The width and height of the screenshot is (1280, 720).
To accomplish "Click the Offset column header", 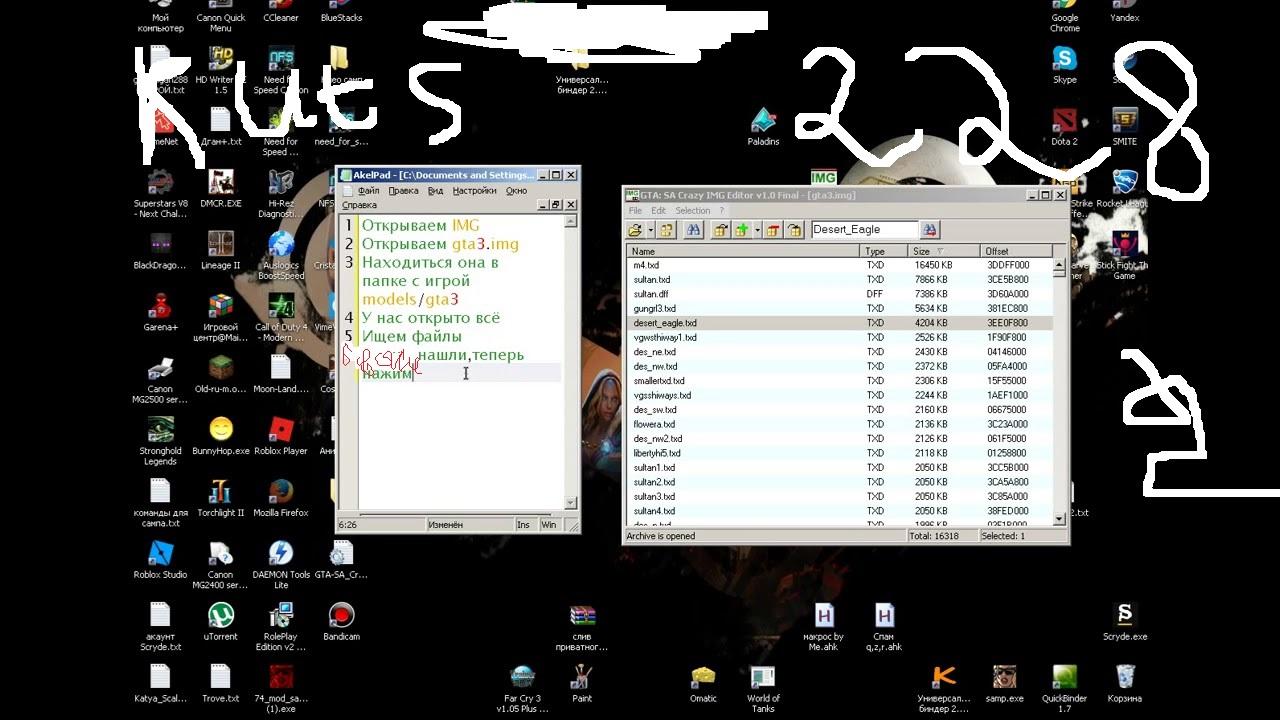I will point(1015,252).
